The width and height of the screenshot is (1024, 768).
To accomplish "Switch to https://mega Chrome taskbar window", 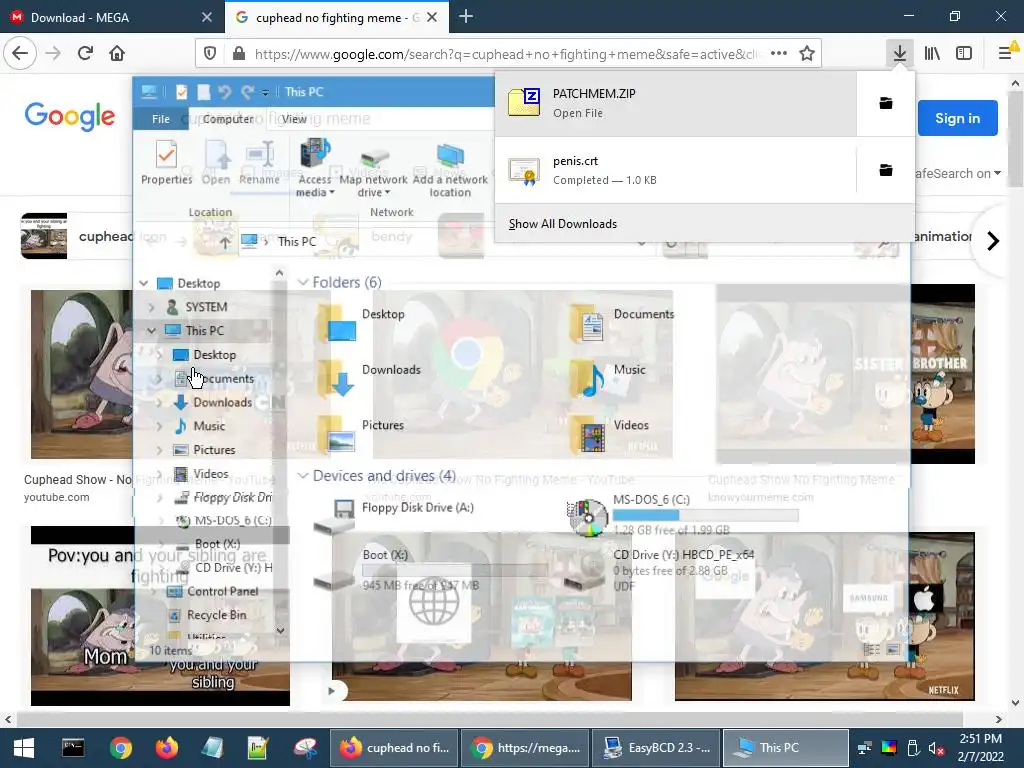I will (x=526, y=748).
